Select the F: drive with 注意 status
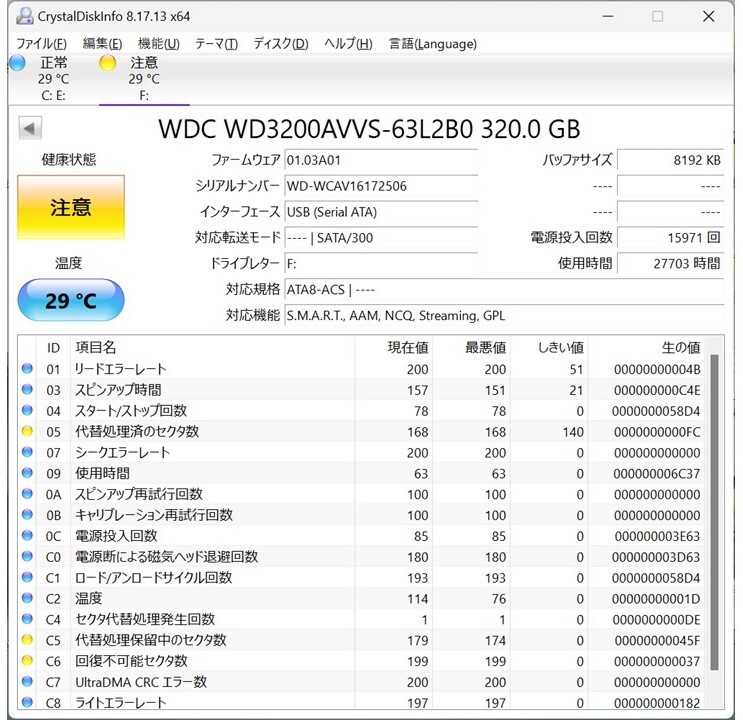 point(144,78)
